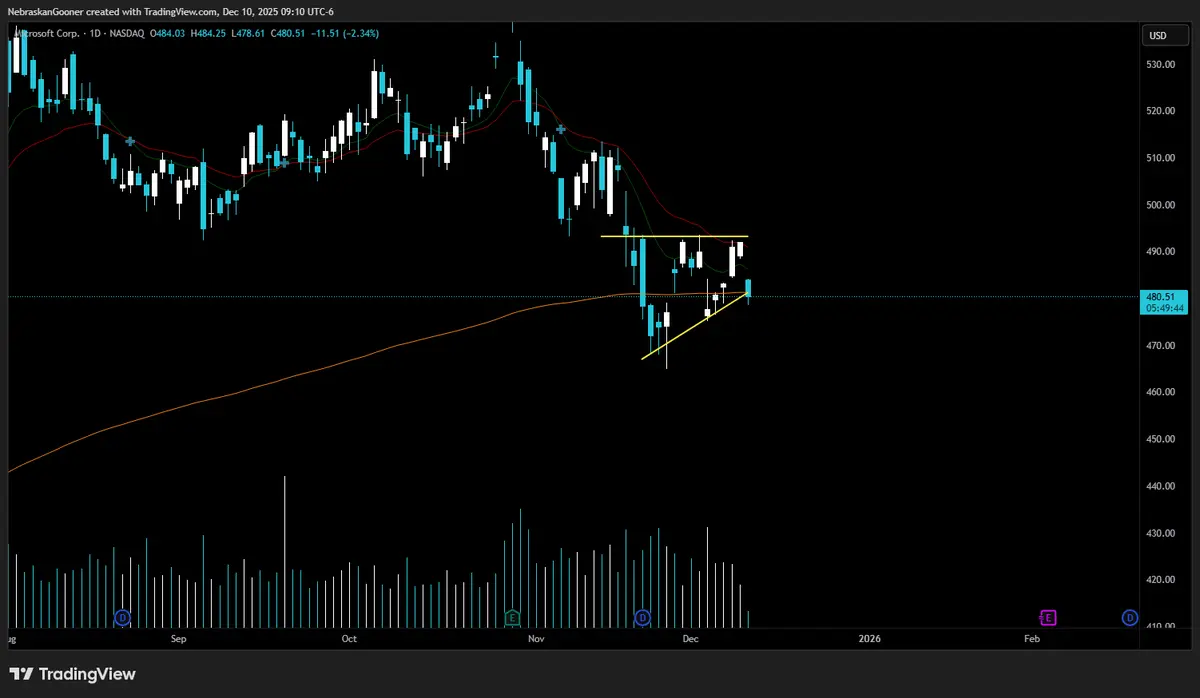1200x698 pixels.
Task: Click the 500.00 price axis label
Action: (1161, 205)
